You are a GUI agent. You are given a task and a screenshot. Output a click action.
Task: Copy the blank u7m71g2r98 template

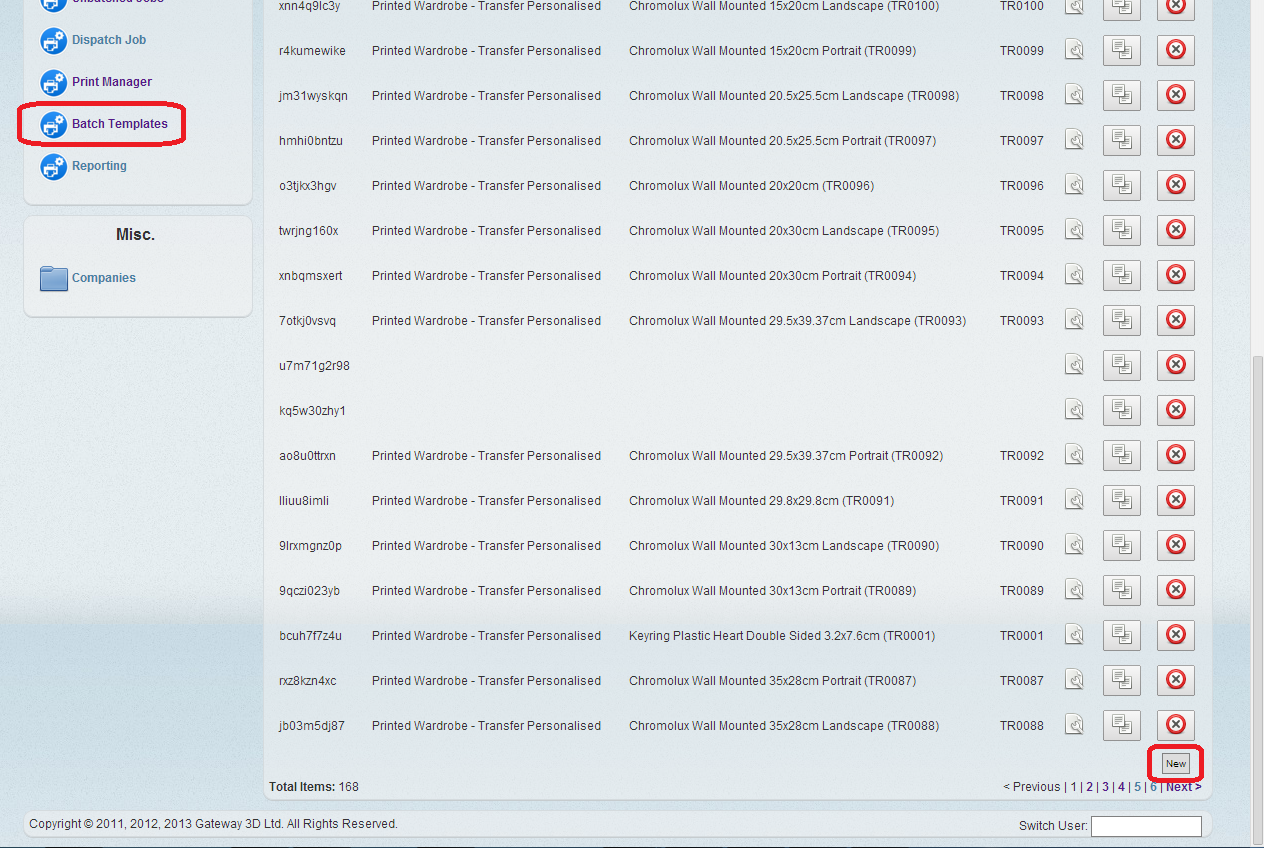tap(1121, 365)
